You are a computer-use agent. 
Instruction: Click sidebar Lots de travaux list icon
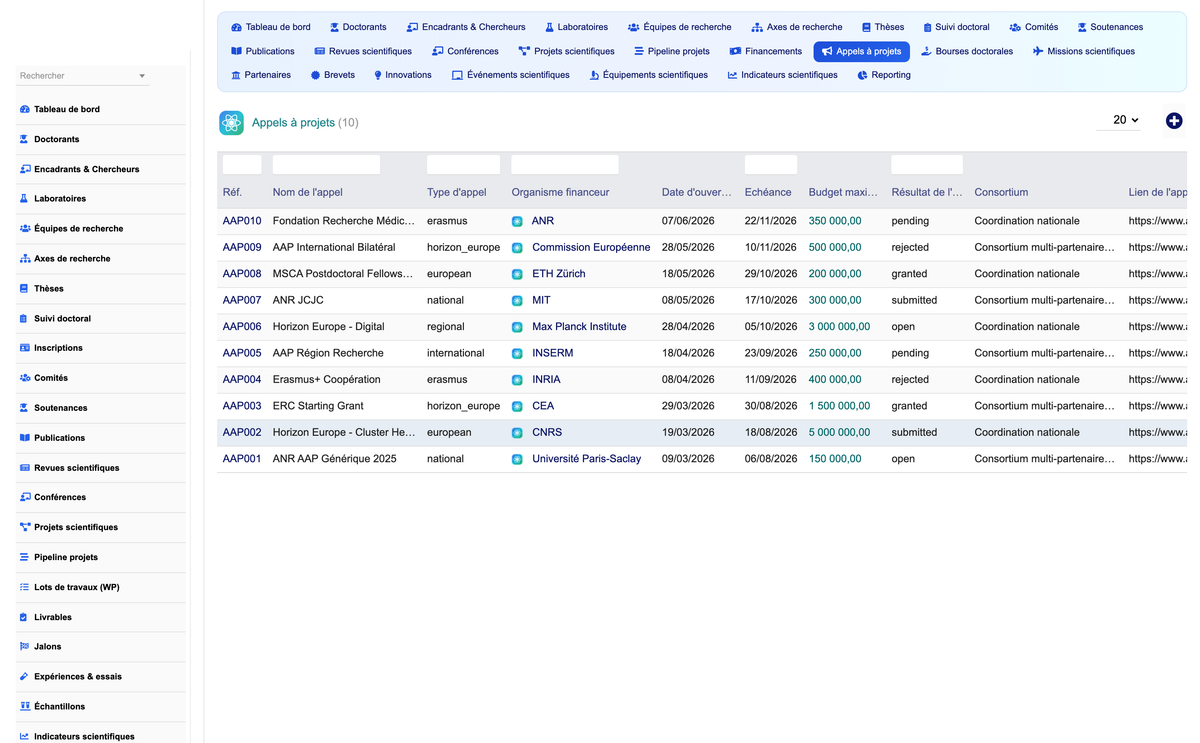pyautogui.click(x=25, y=587)
